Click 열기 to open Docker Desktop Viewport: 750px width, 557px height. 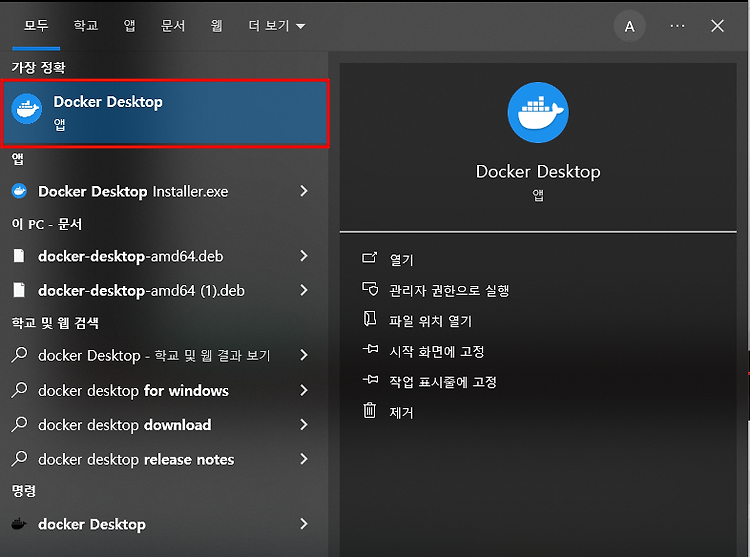[401, 260]
